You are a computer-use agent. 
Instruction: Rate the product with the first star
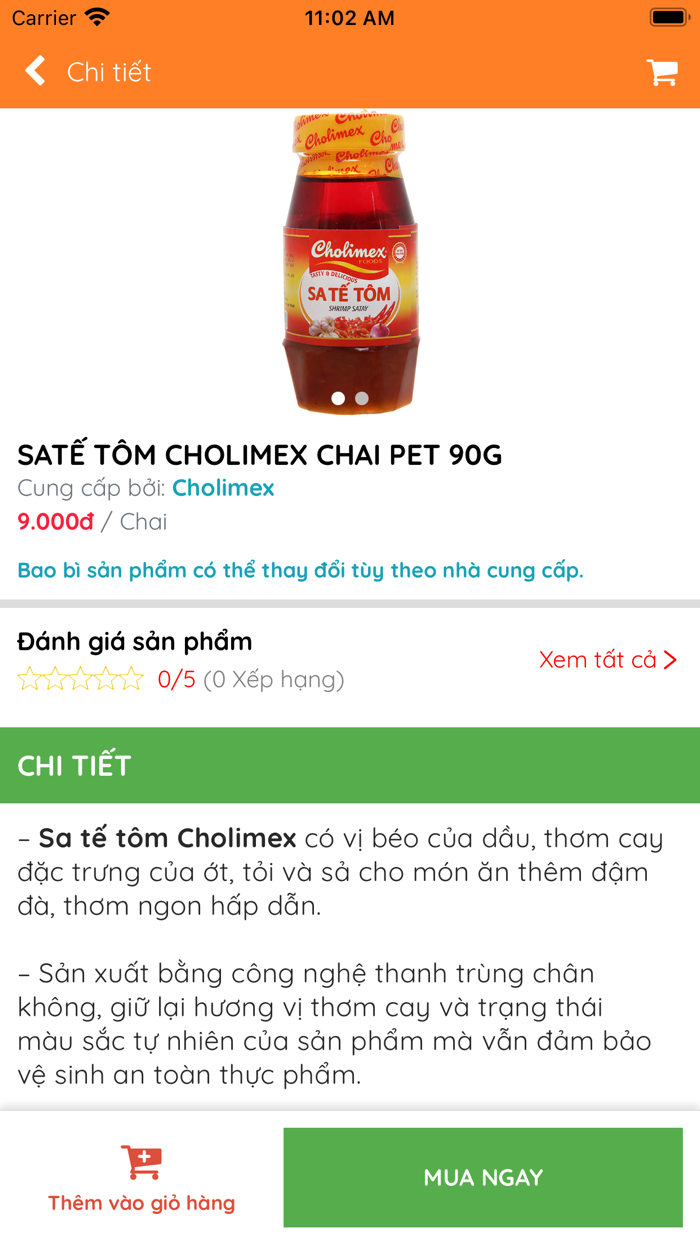pos(29,680)
